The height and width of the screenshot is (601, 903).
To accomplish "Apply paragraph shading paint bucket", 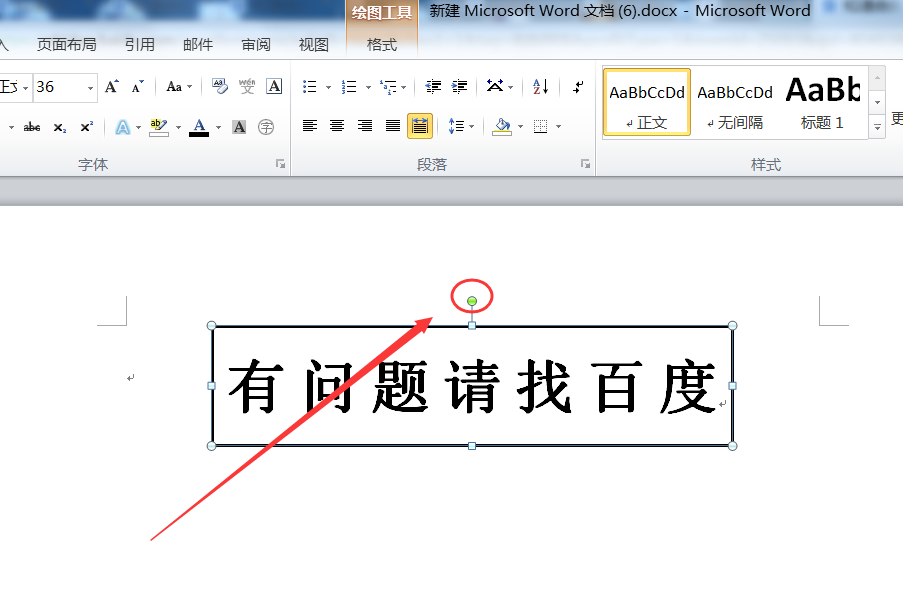I will [x=502, y=127].
